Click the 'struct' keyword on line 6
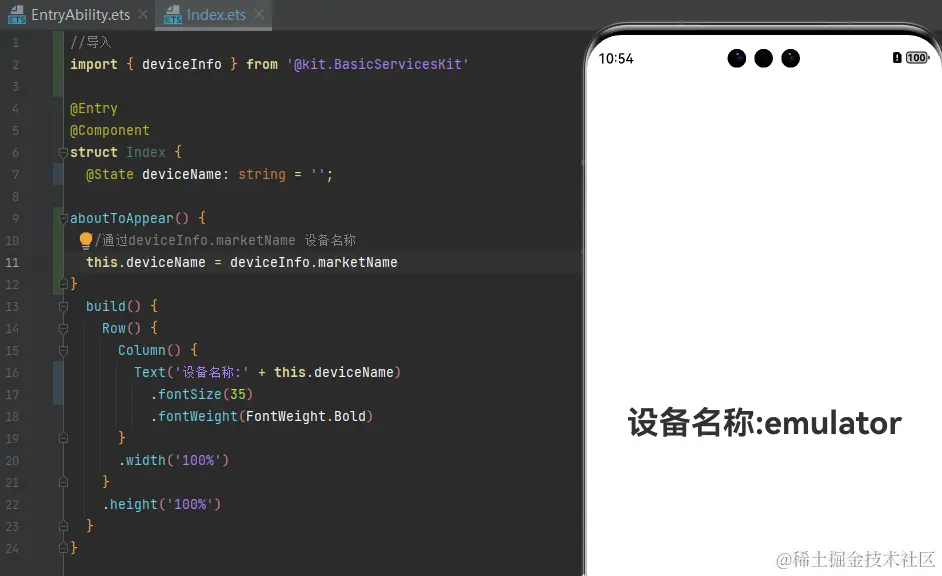The image size is (942, 576). [x=94, y=153]
